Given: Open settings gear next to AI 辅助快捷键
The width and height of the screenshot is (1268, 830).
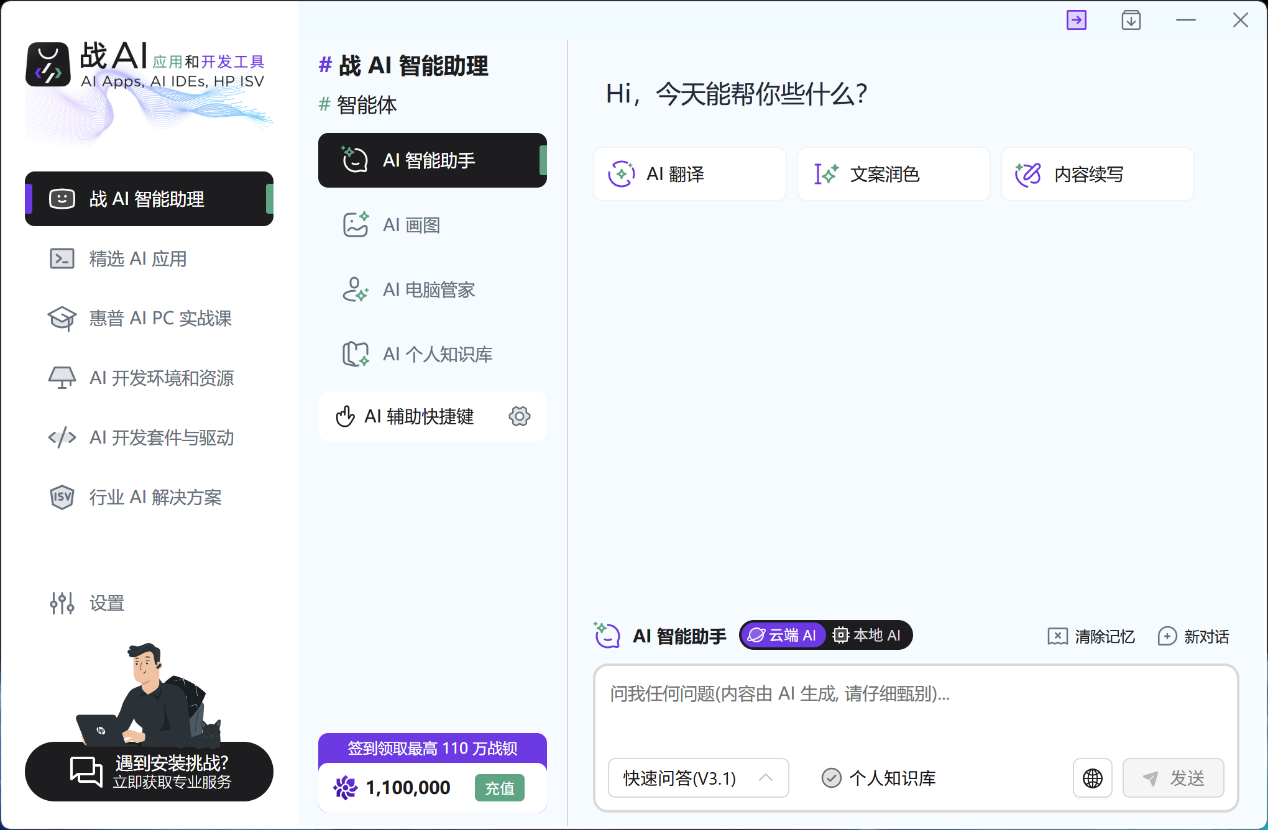Looking at the screenshot, I should point(519,416).
